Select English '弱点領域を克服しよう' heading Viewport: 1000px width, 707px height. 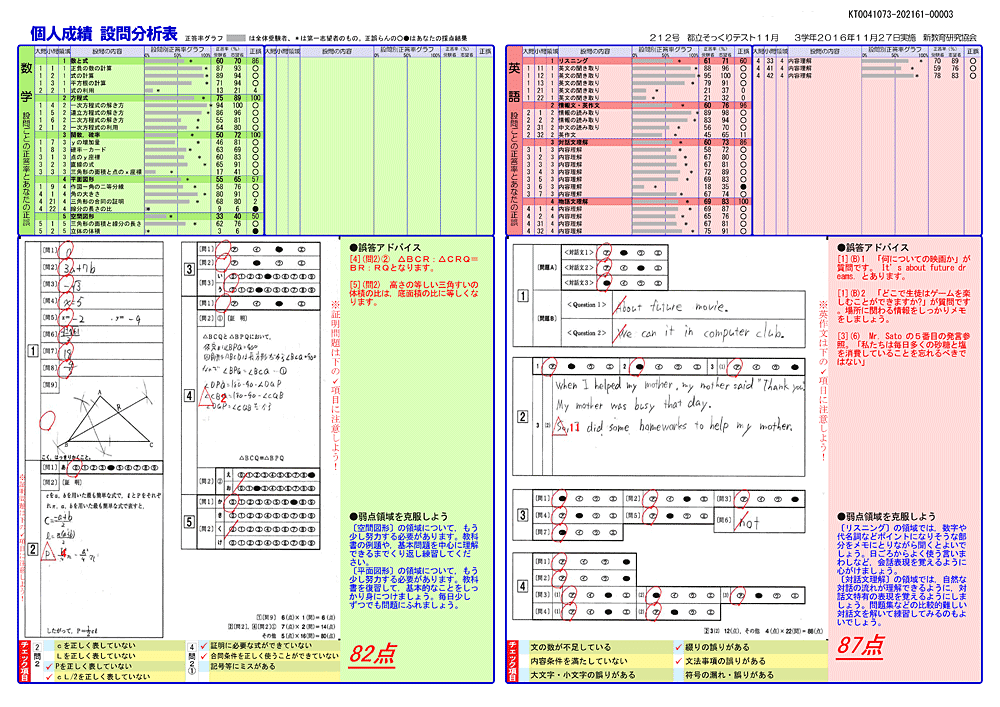(x=886, y=516)
